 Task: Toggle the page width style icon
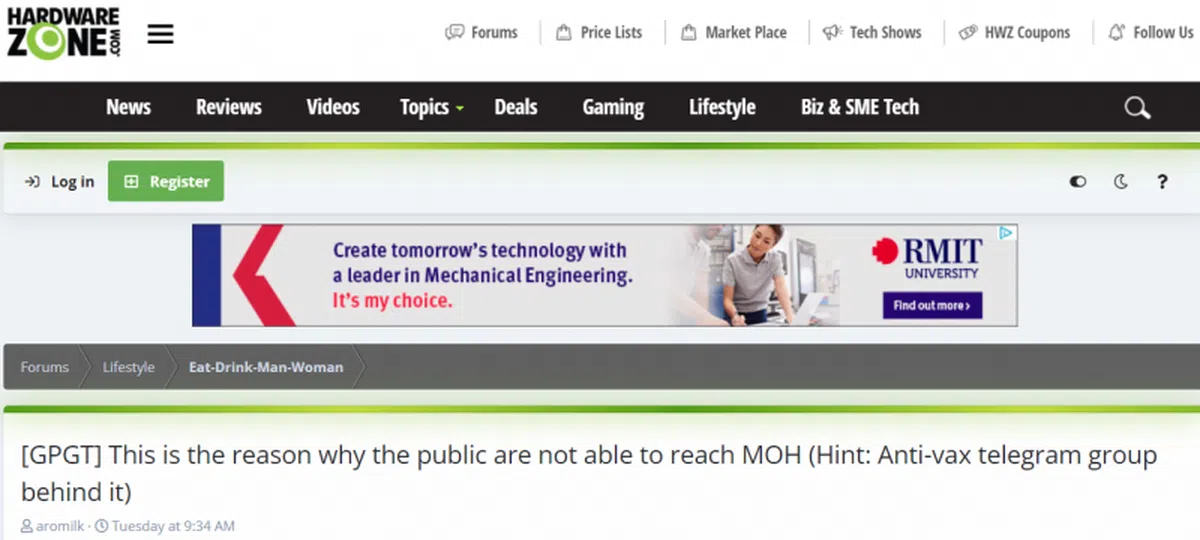[1078, 182]
